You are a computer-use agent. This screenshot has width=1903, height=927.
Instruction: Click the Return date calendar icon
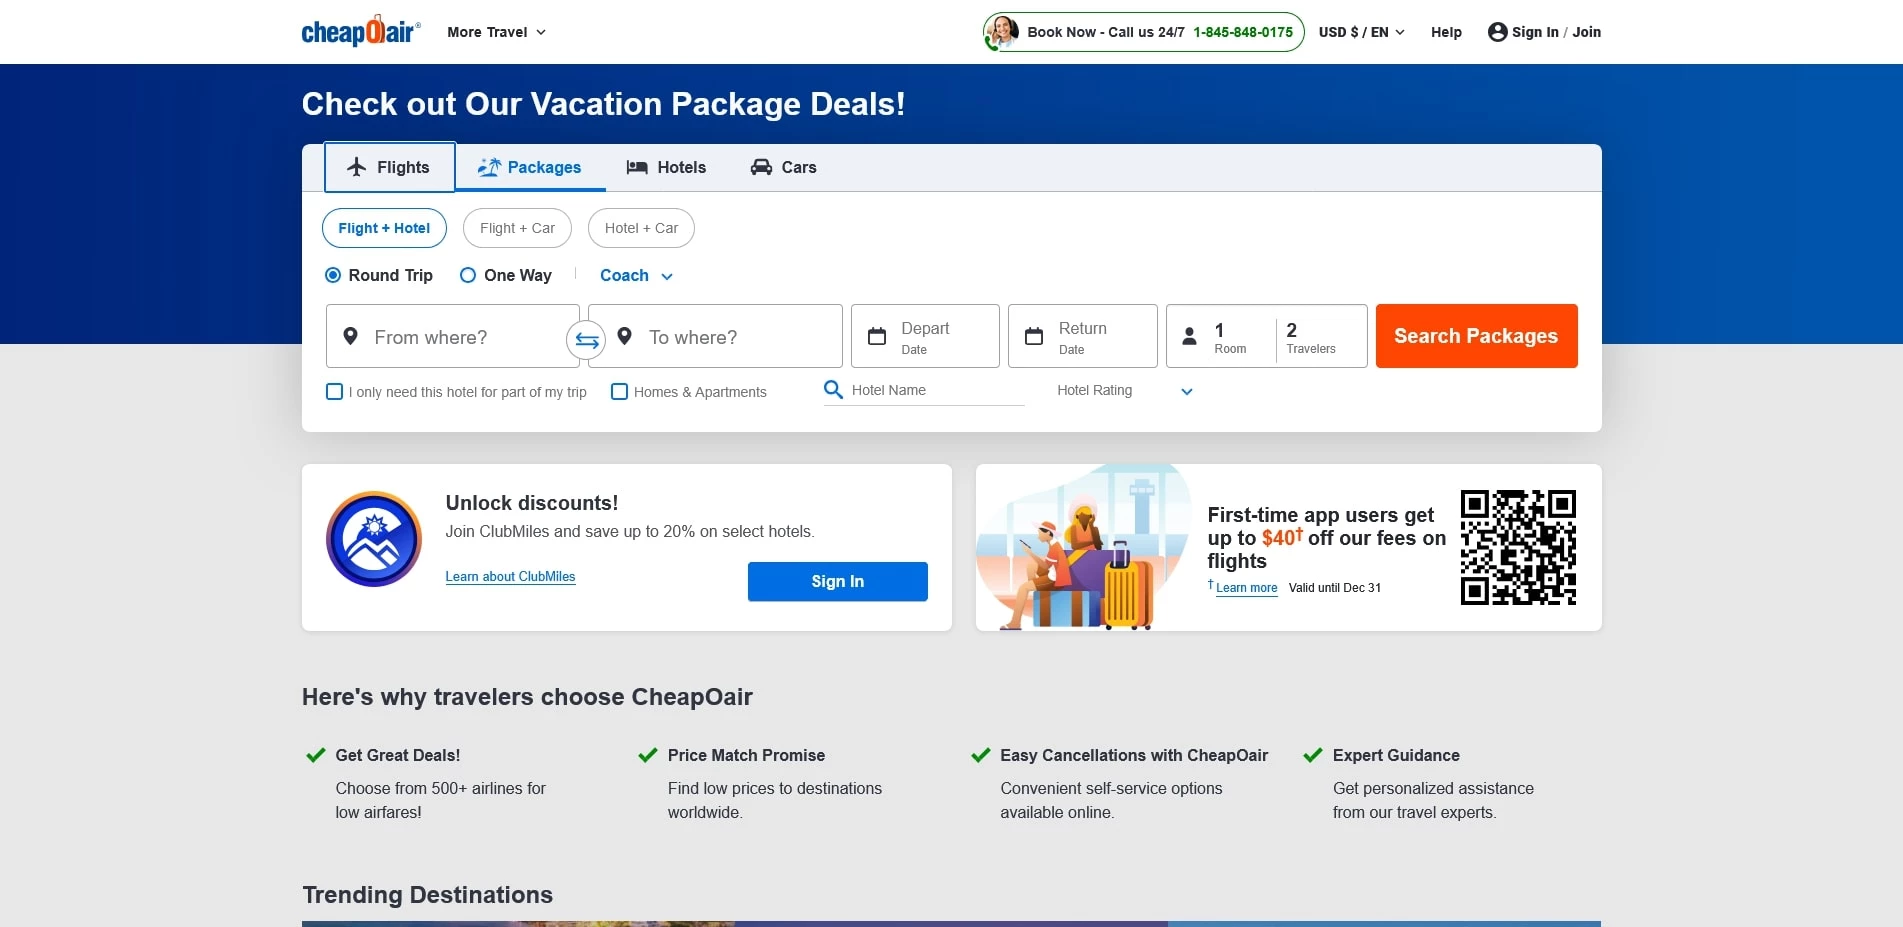pyautogui.click(x=1034, y=336)
